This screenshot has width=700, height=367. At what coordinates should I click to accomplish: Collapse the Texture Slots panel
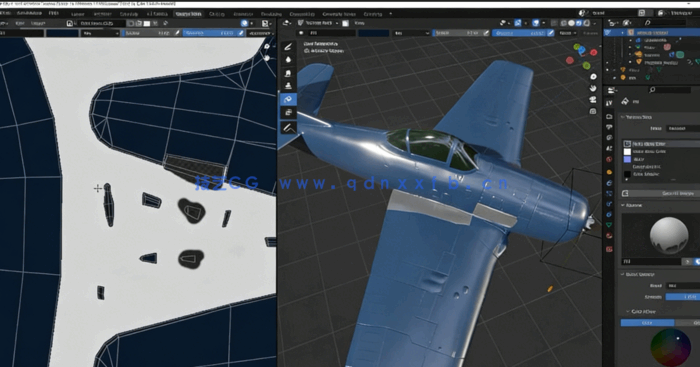tap(623, 117)
